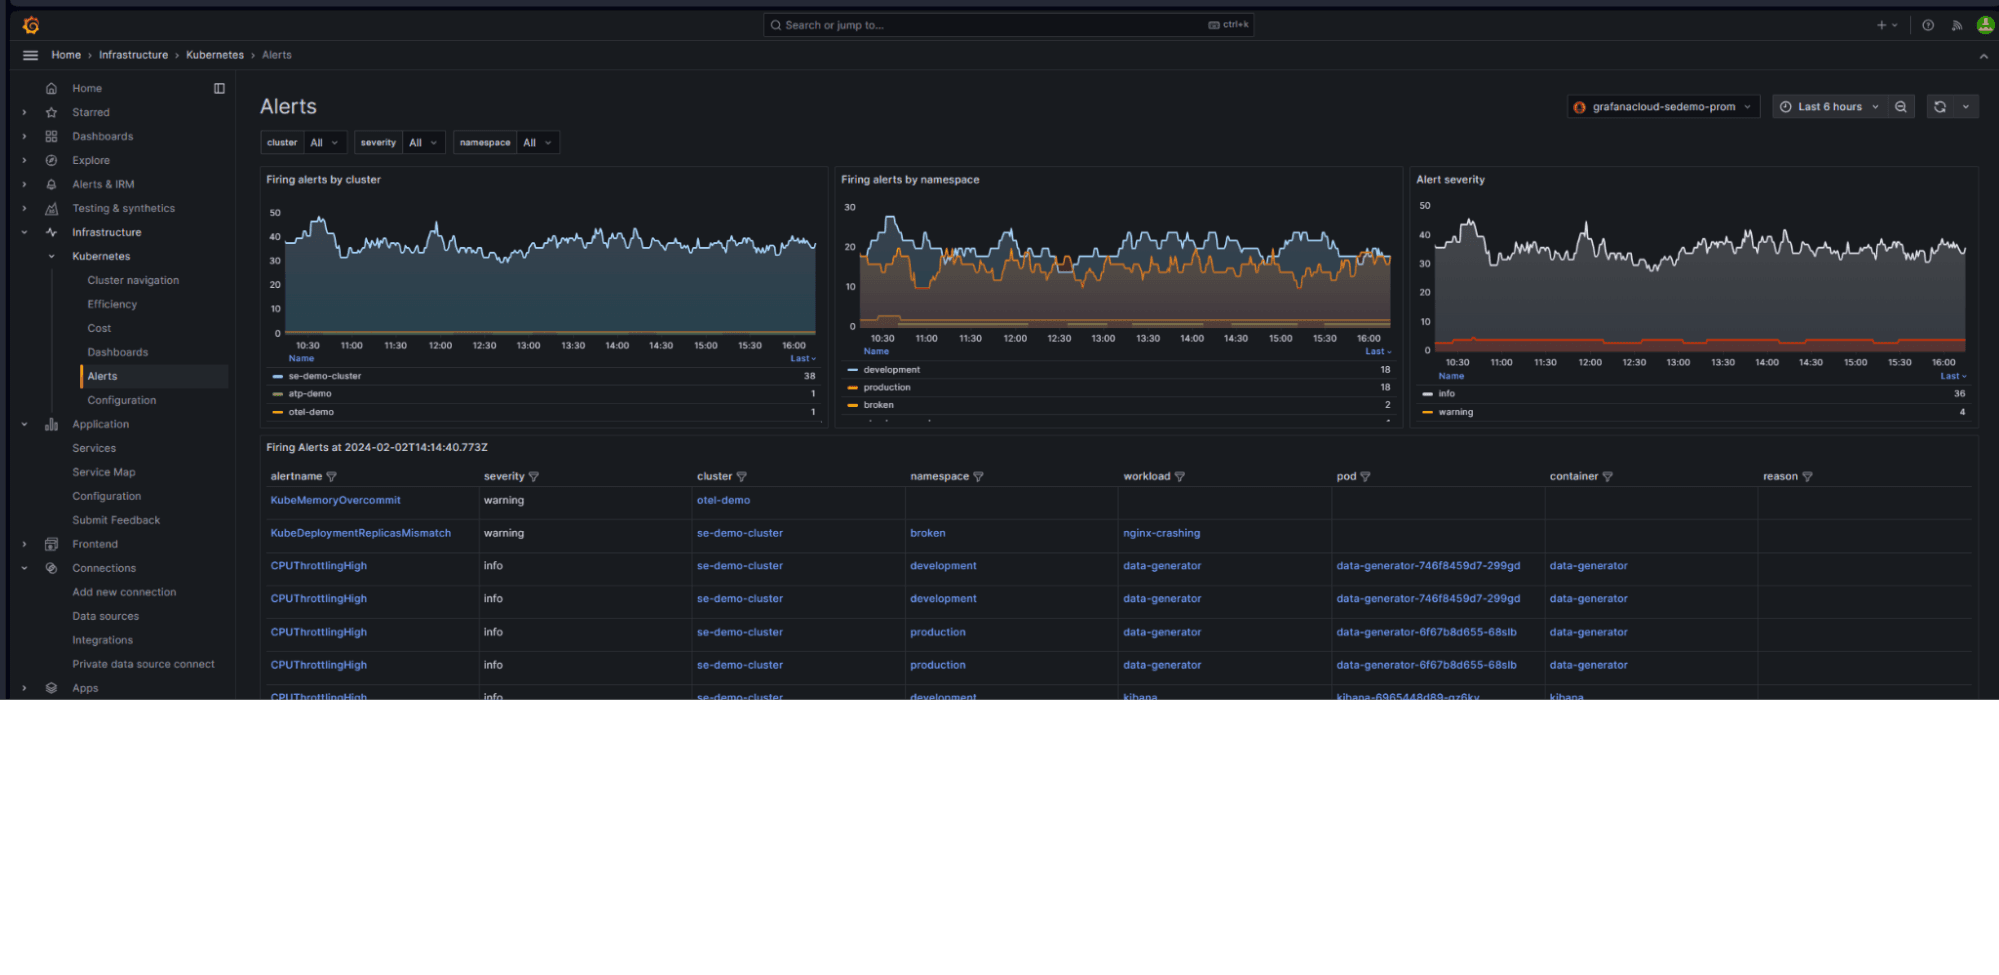Filter the reason column
1999x975 pixels.
pos(1808,477)
